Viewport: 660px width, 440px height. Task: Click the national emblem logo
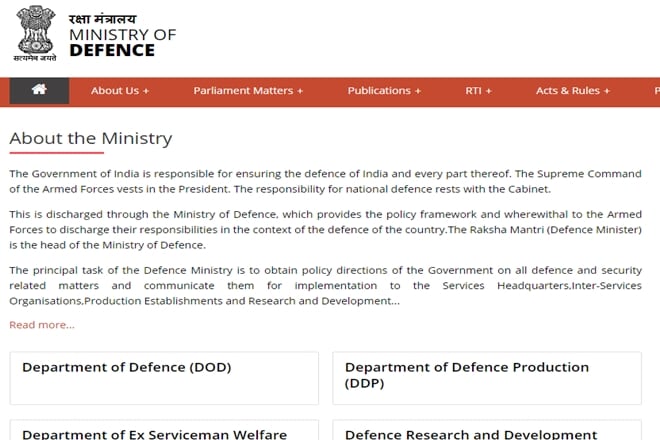click(35, 34)
